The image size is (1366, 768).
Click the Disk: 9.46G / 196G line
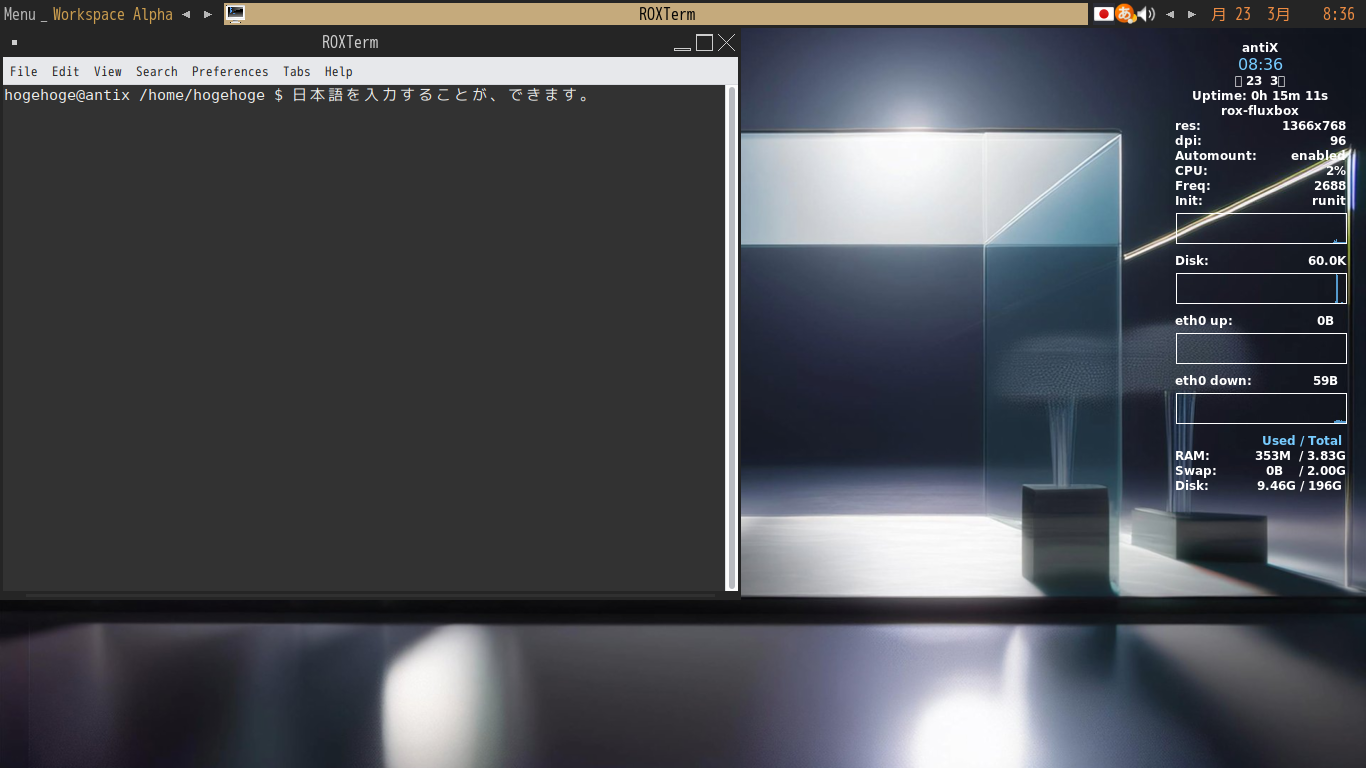point(1260,486)
